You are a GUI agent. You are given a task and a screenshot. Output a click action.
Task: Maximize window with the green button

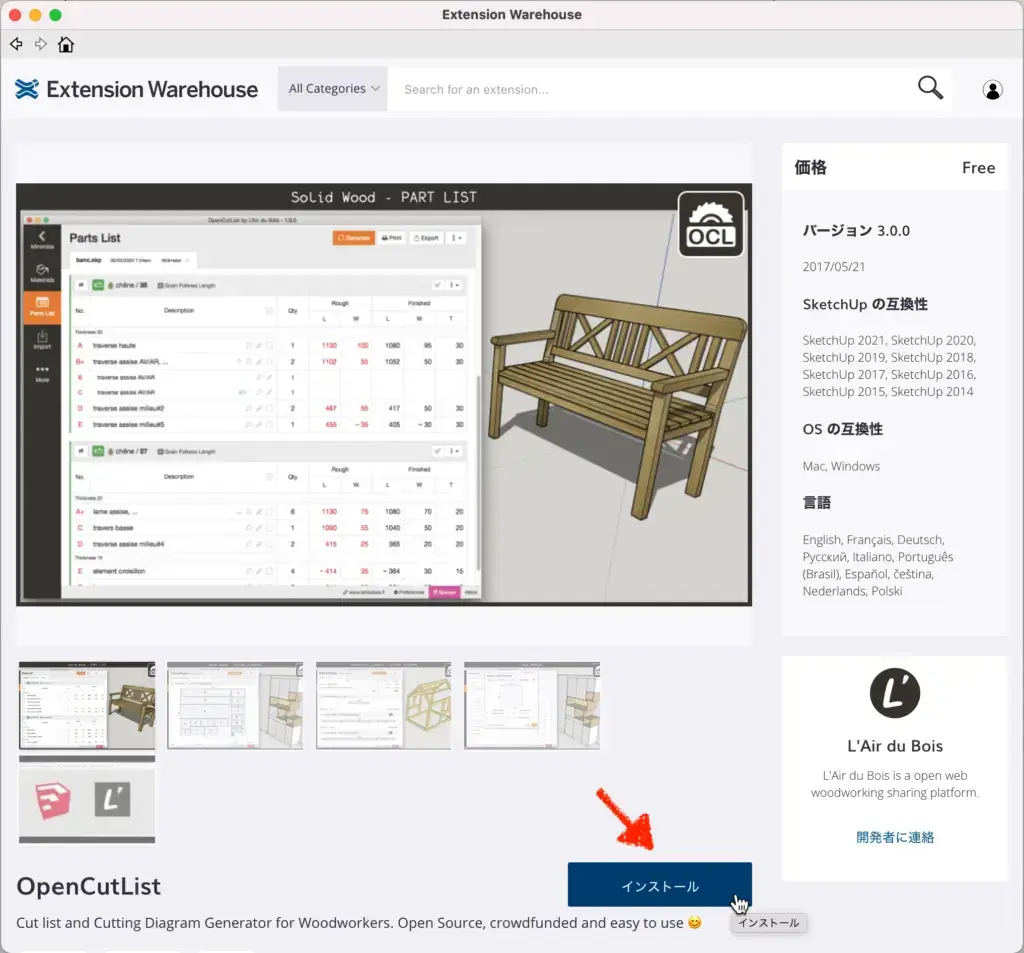click(x=56, y=14)
